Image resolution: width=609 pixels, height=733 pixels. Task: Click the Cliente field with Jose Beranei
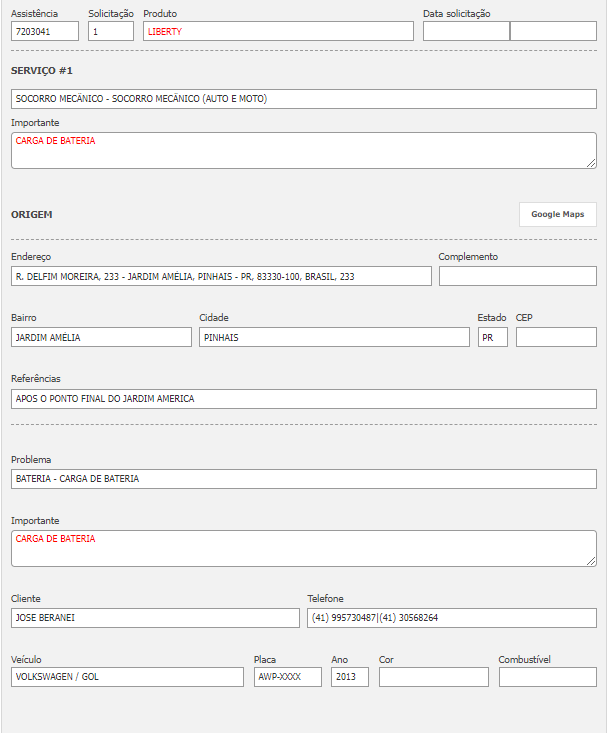(154, 618)
